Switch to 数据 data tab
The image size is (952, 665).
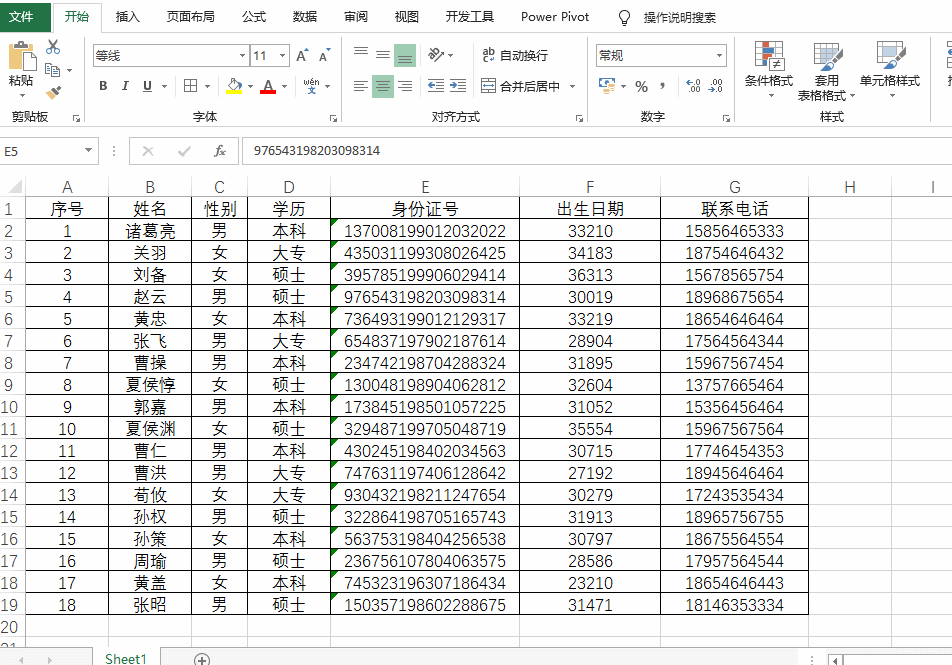pyautogui.click(x=305, y=17)
